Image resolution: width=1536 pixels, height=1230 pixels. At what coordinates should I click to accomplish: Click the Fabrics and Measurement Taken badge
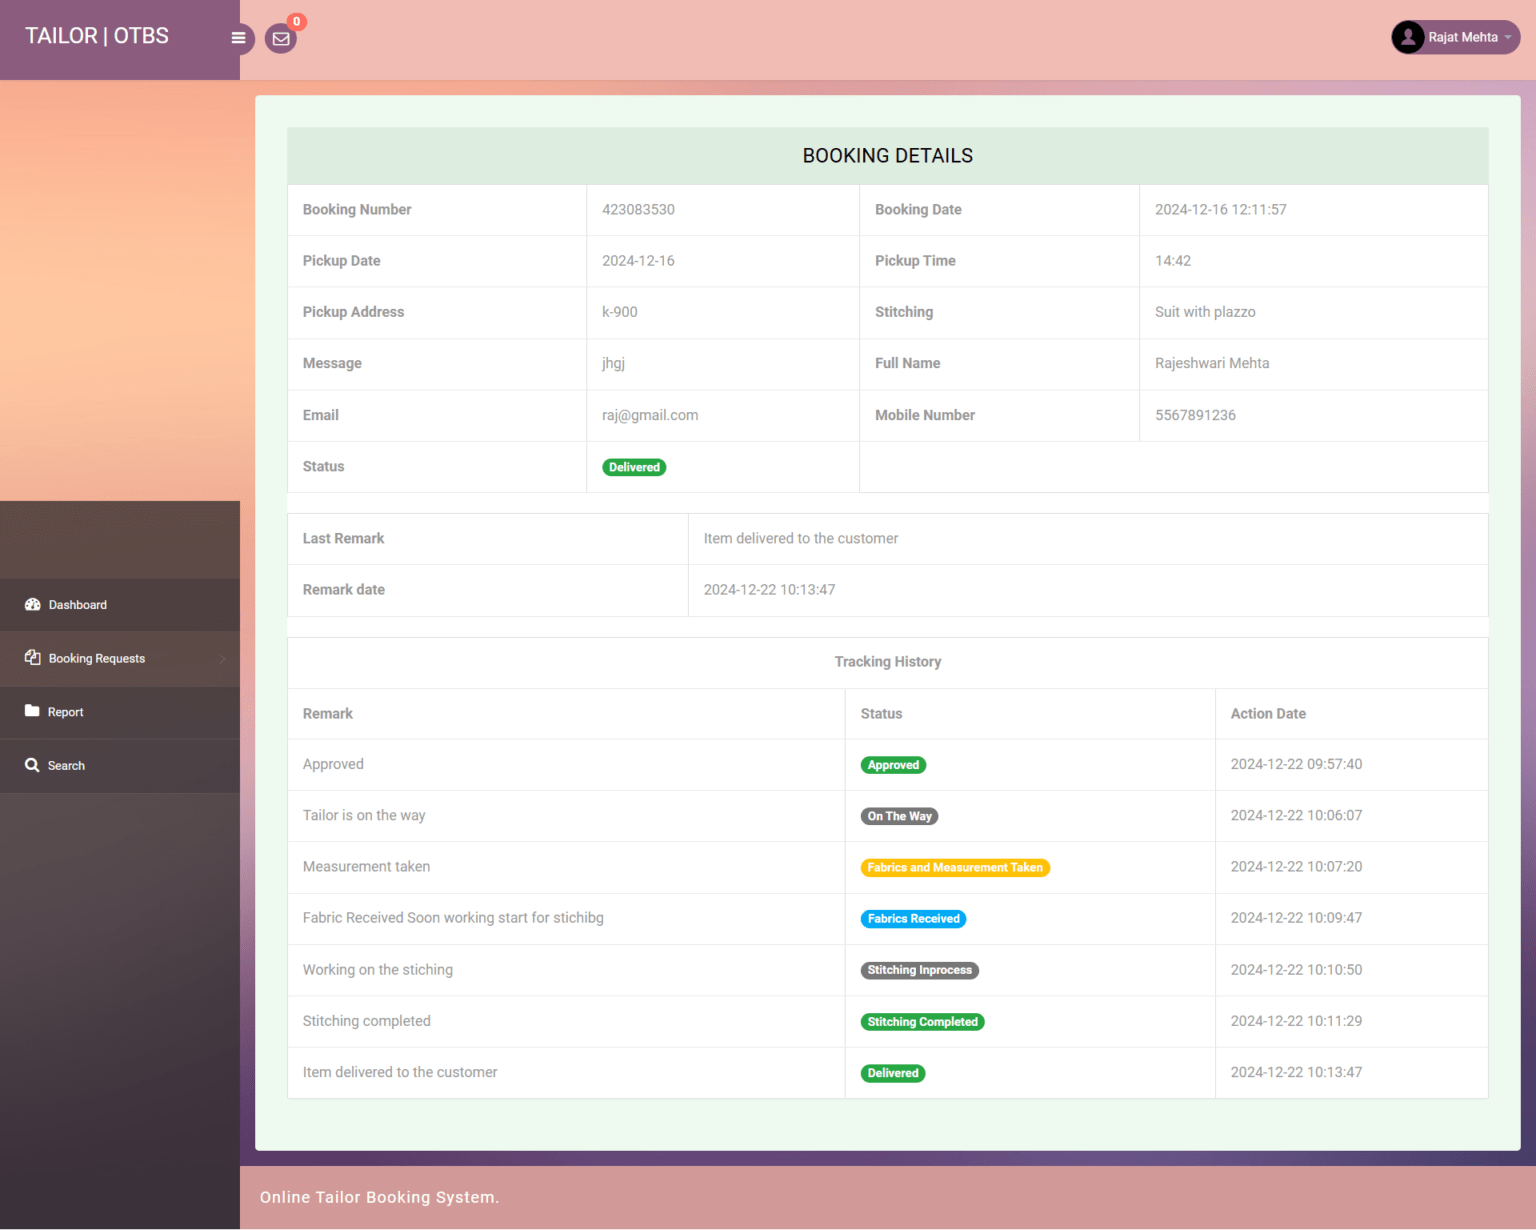954,867
